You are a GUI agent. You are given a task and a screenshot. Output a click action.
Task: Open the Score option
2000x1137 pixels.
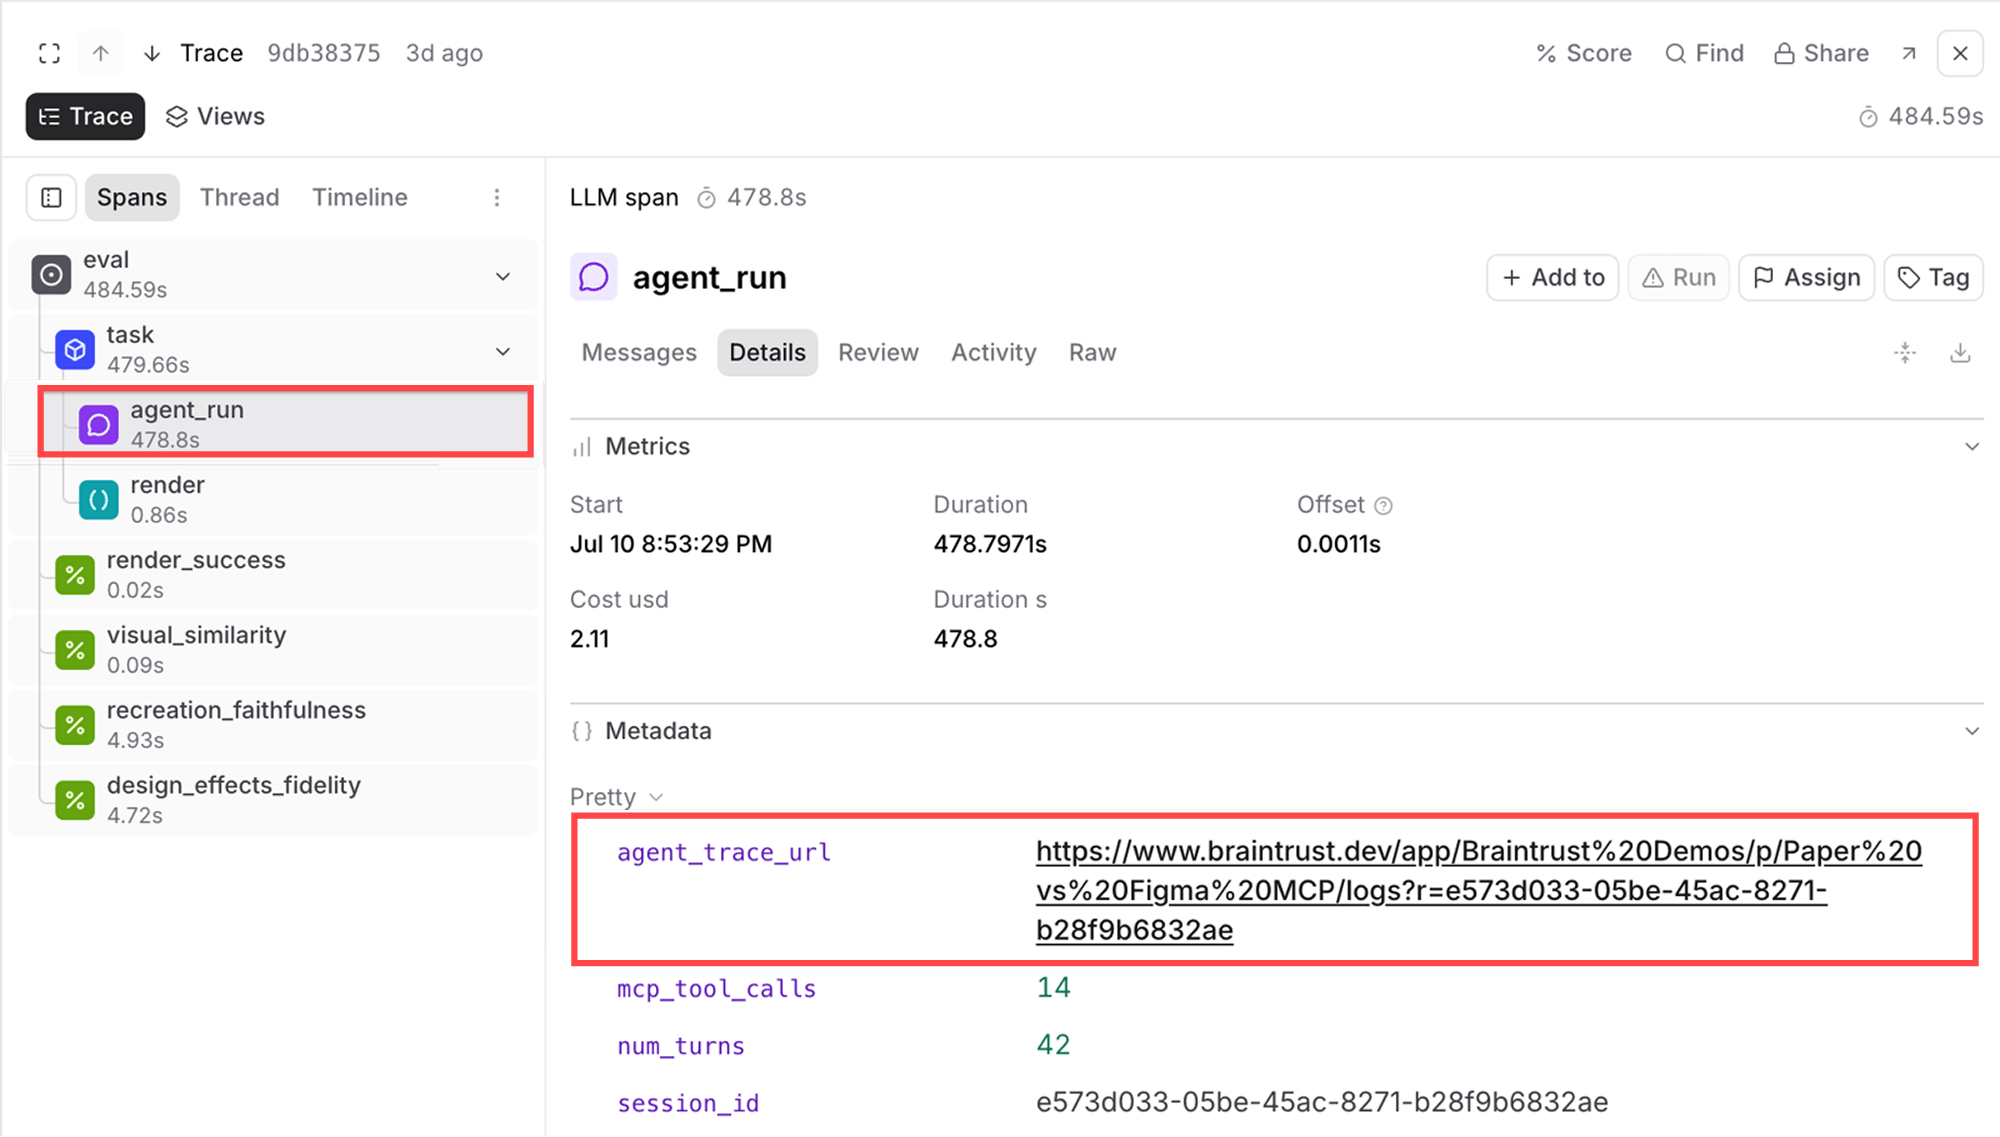click(1584, 53)
